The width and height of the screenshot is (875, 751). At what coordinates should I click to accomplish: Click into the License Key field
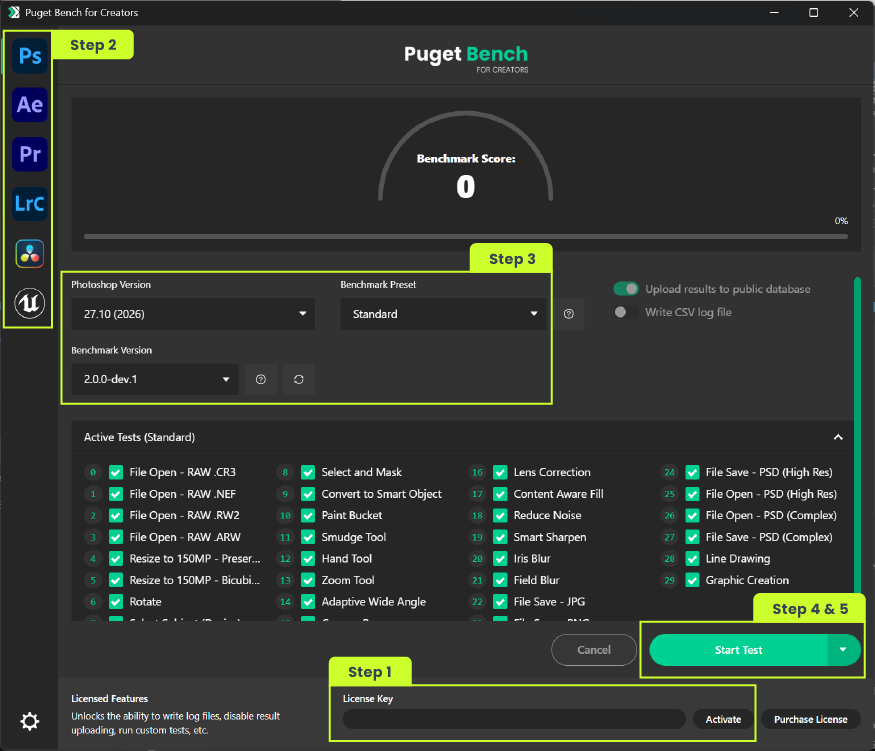tap(514, 720)
